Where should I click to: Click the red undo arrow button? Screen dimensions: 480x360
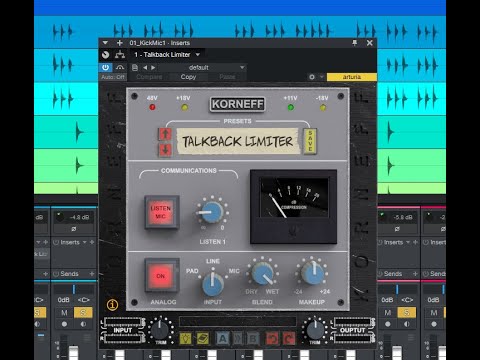click(272, 339)
